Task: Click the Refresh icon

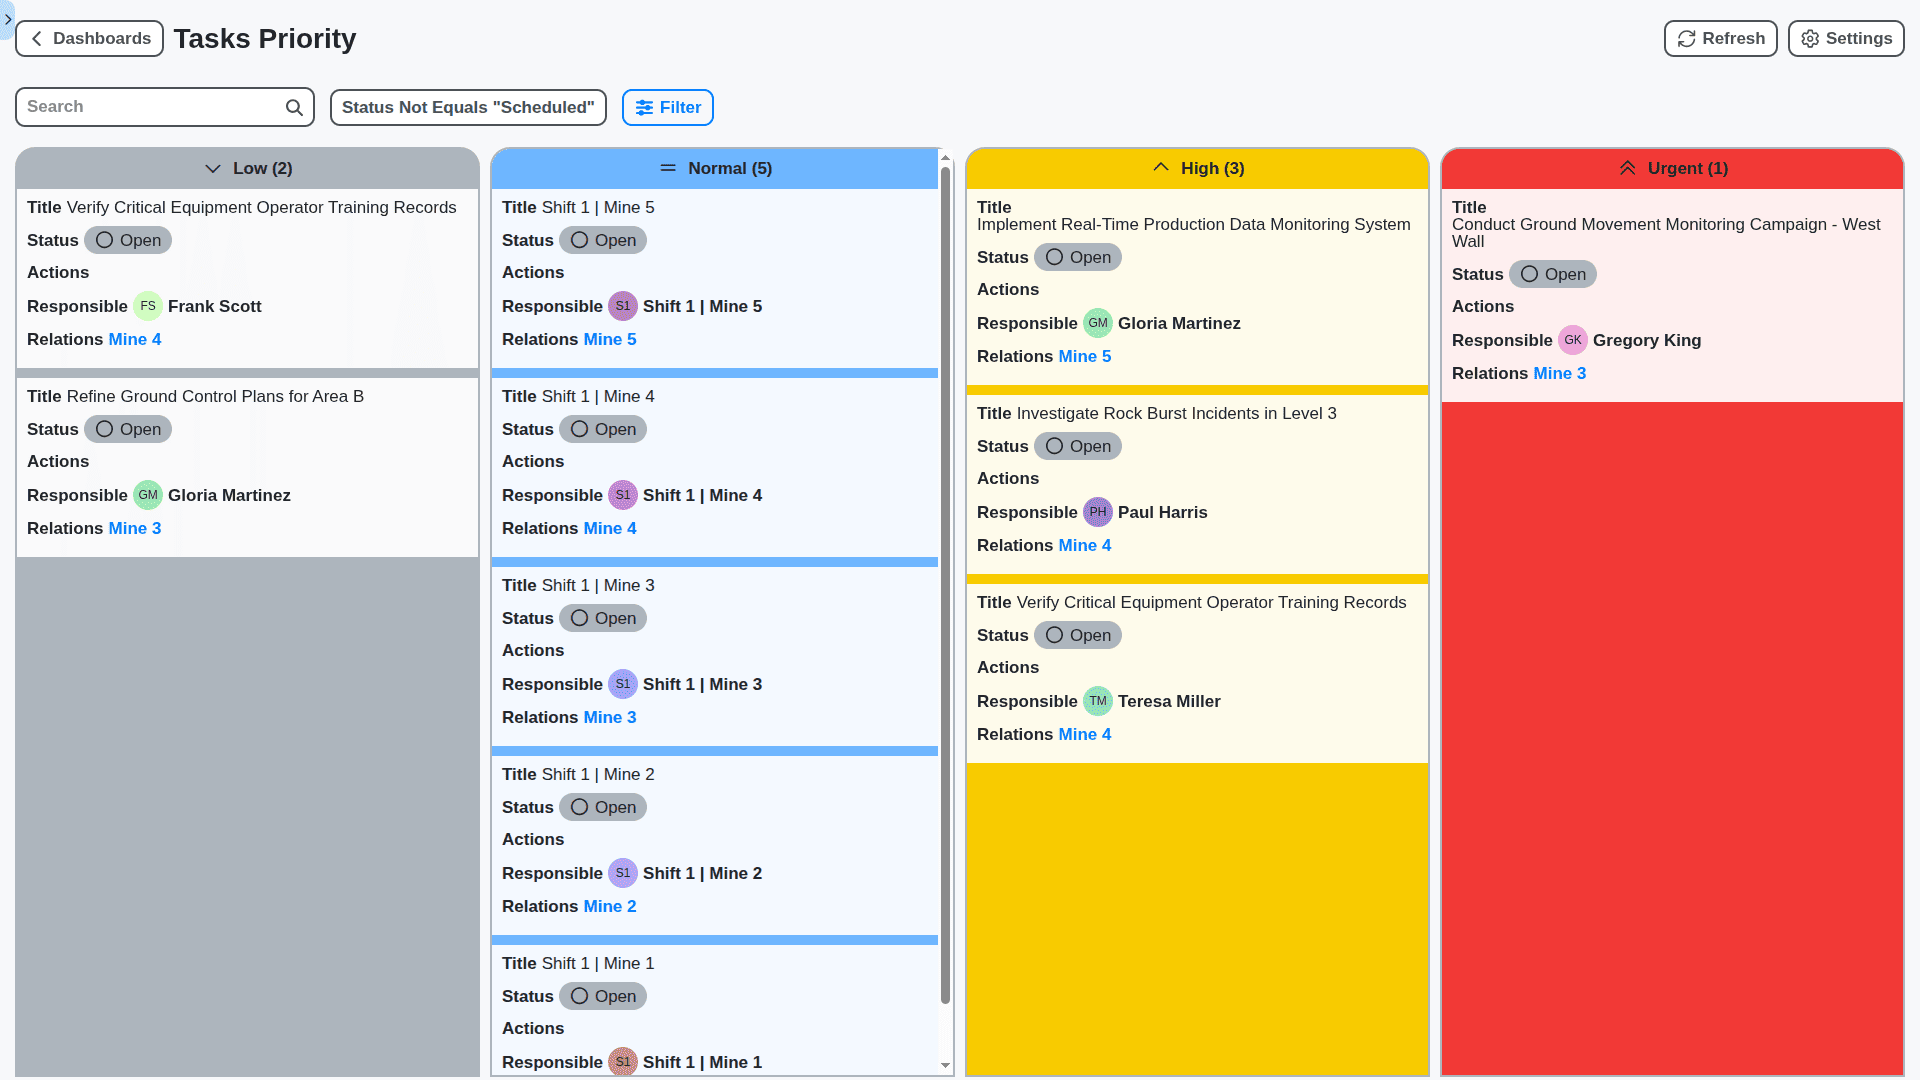Action: pos(1686,38)
